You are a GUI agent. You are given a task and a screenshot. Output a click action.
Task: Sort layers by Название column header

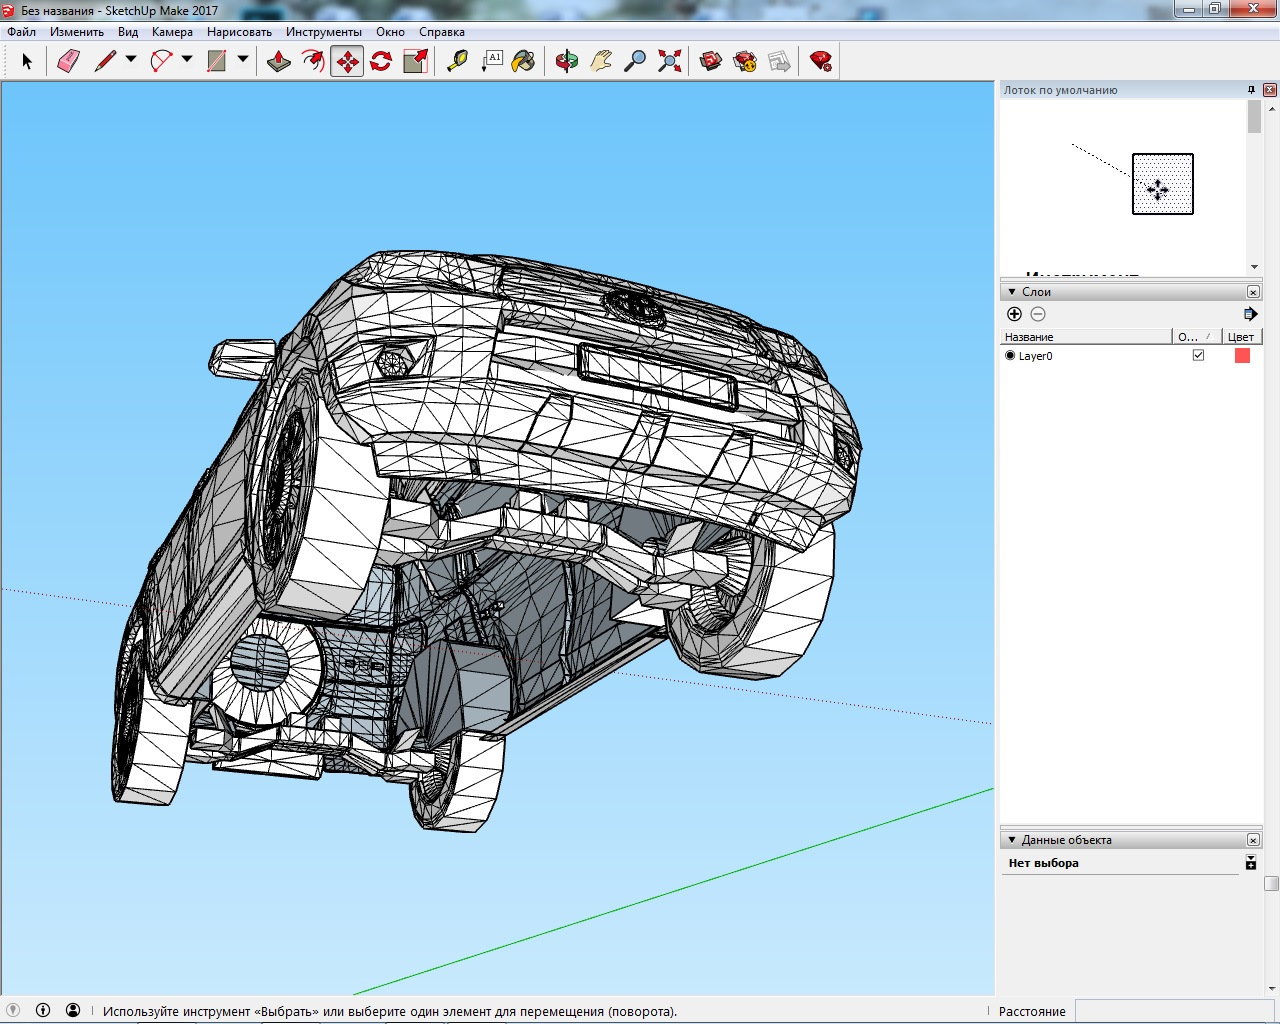coord(1087,337)
